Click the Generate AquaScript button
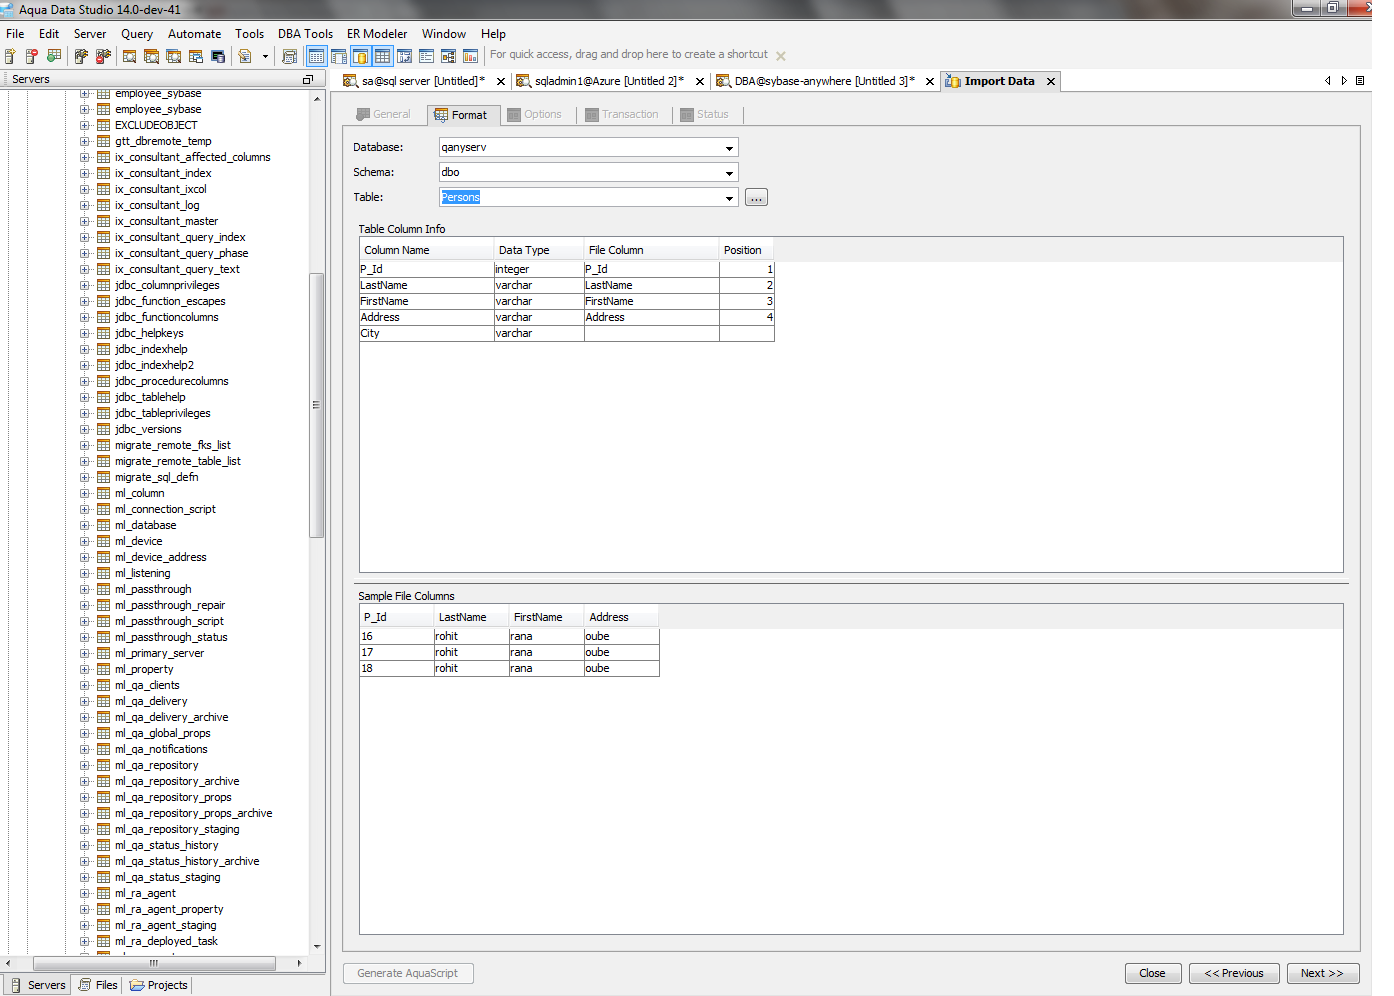 [x=408, y=973]
